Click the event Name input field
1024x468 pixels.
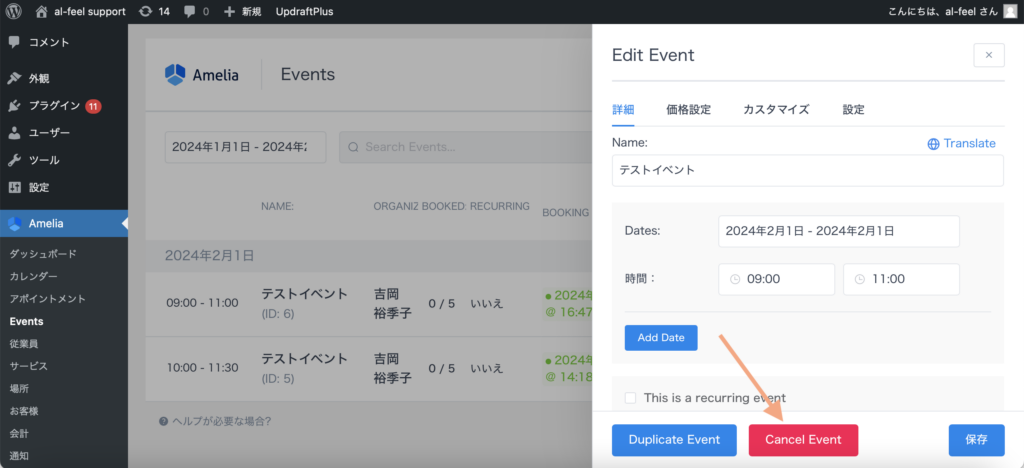807,171
